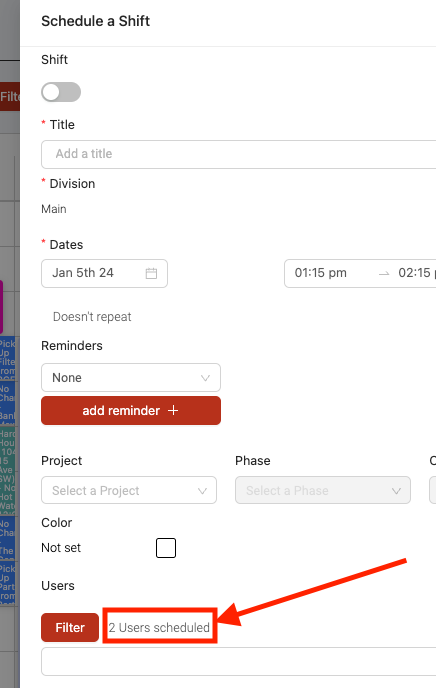Click the add reminder button
436x688 pixels.
click(x=131, y=411)
